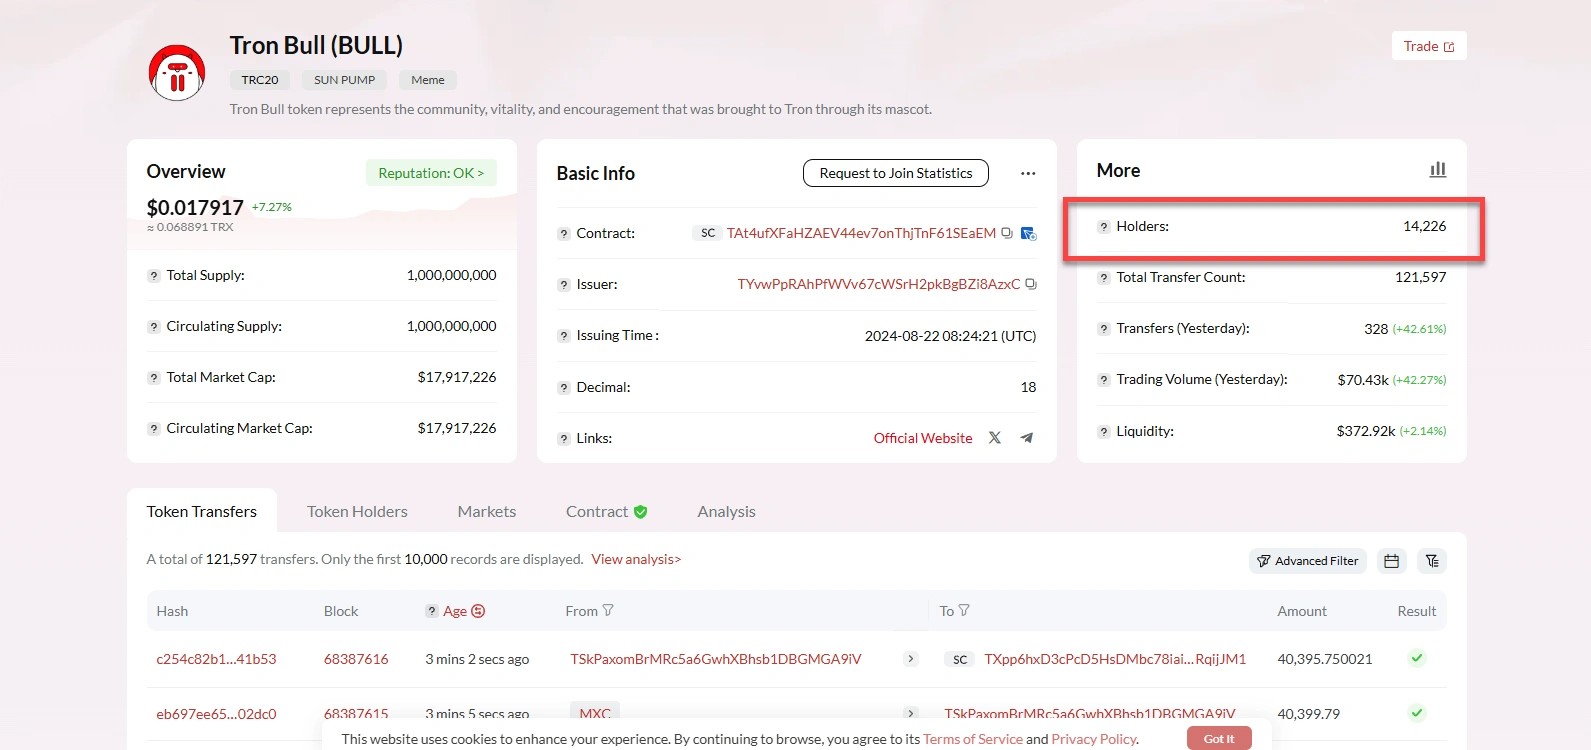Follow the View analysis link

(x=636, y=559)
